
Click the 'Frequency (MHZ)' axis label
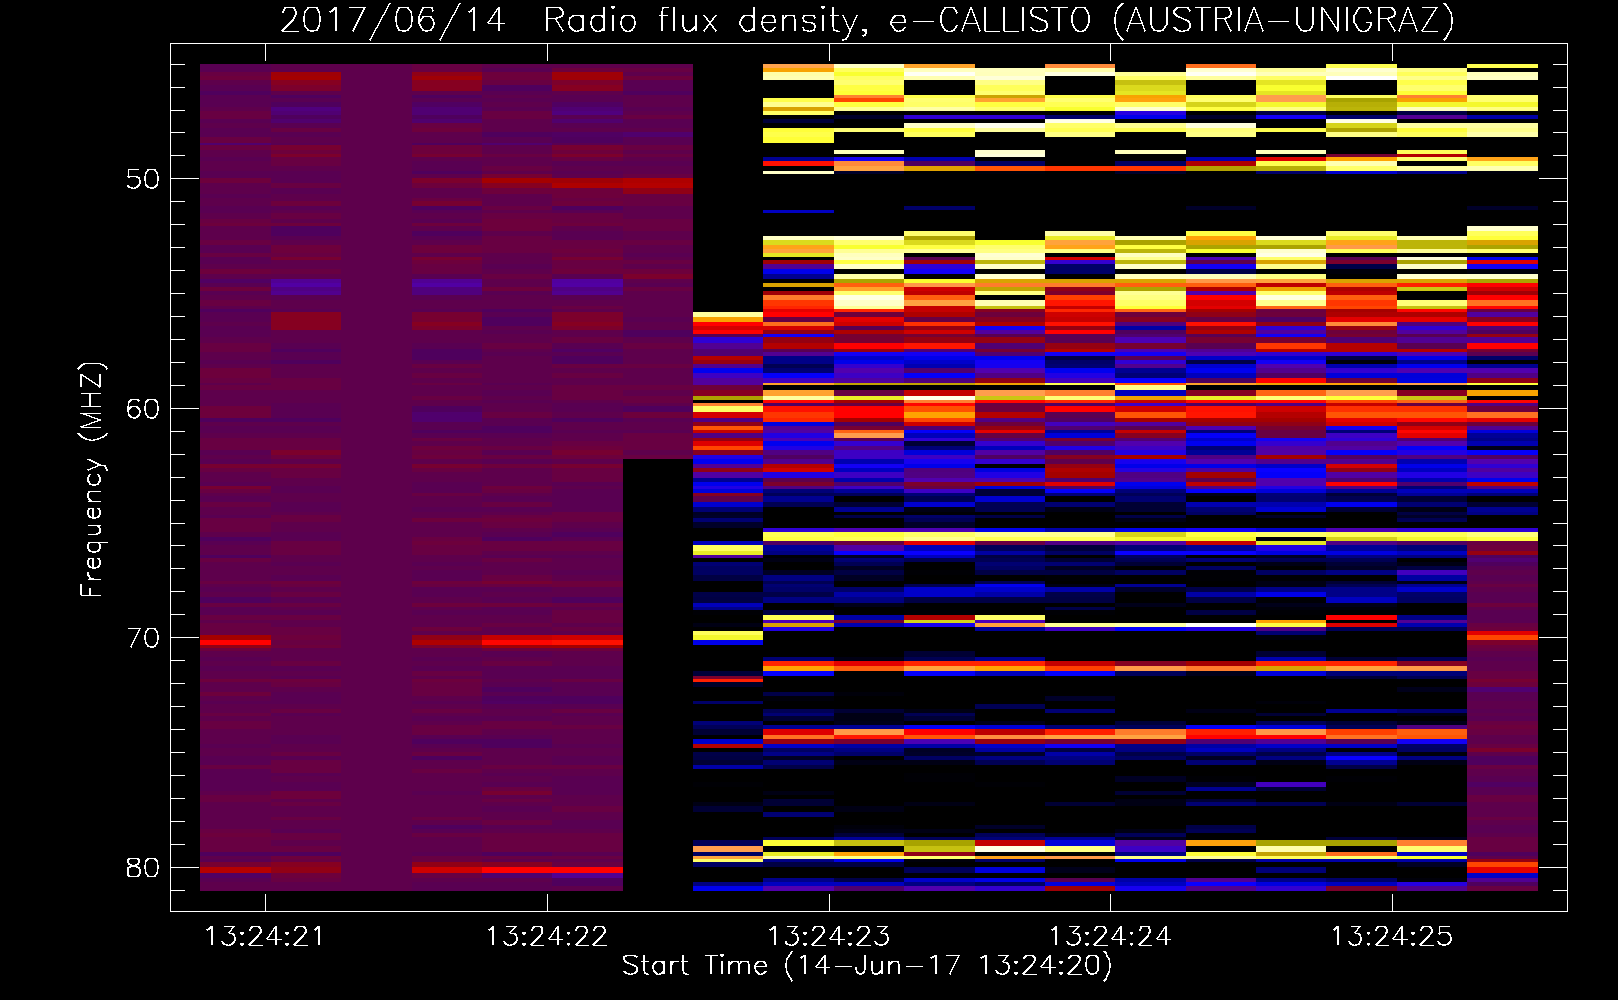(x=92, y=480)
